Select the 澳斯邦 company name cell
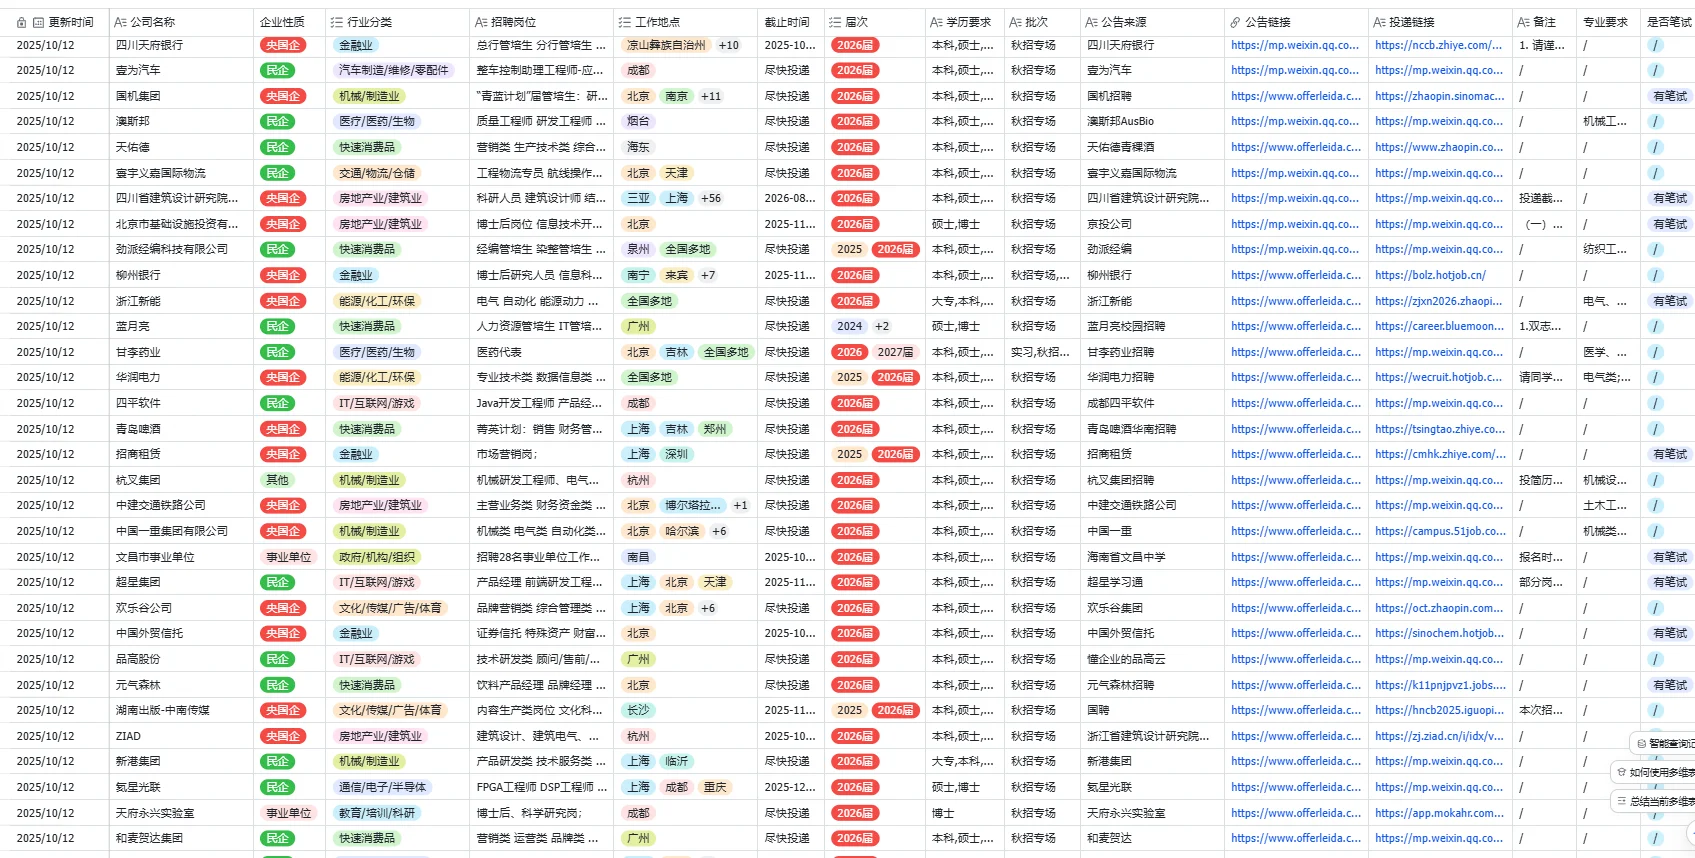This screenshot has width=1695, height=858. point(181,121)
